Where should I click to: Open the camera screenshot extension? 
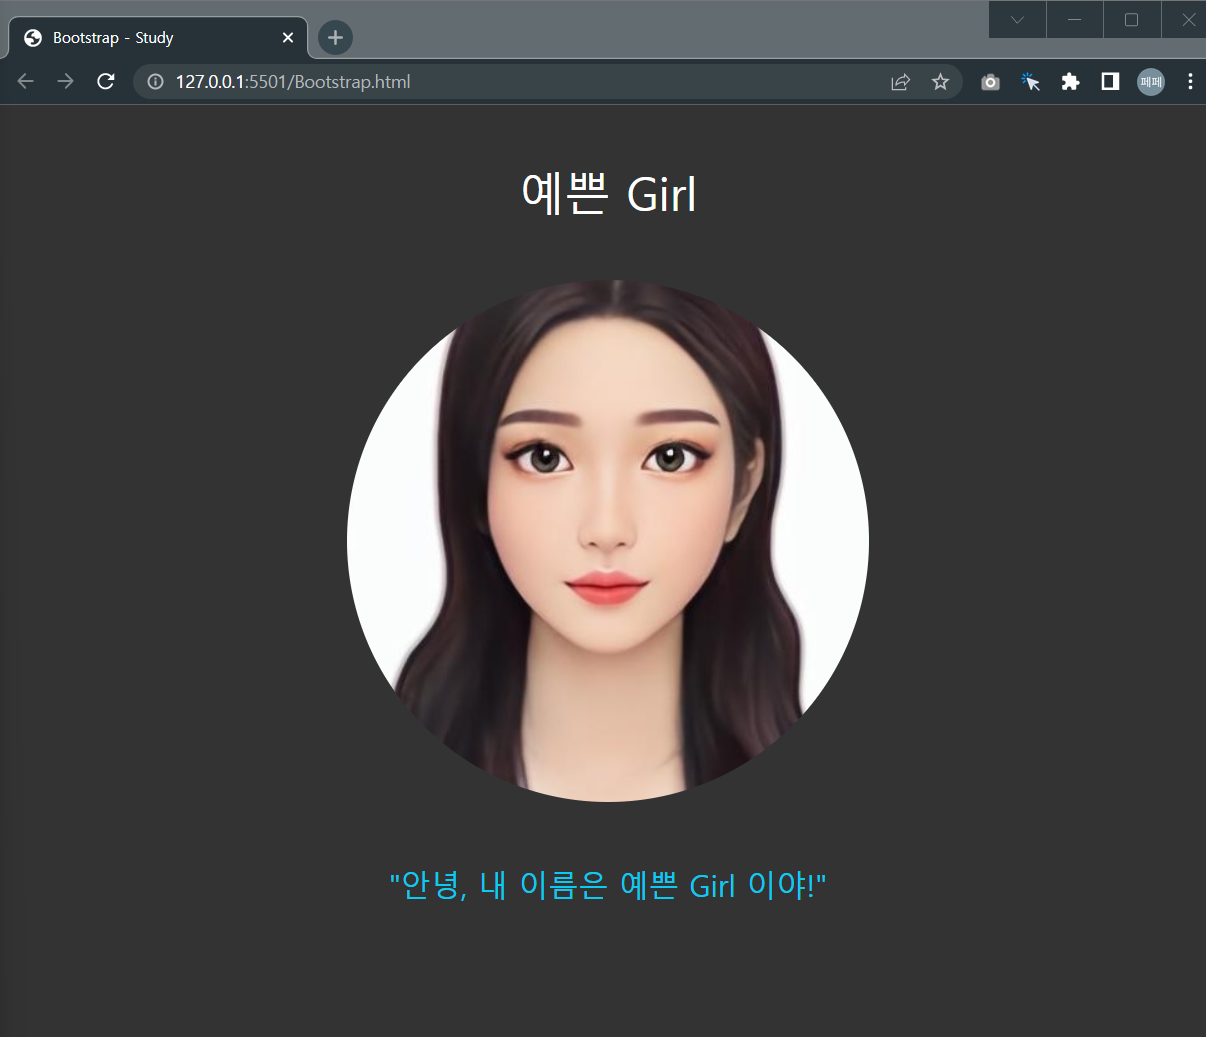[990, 82]
